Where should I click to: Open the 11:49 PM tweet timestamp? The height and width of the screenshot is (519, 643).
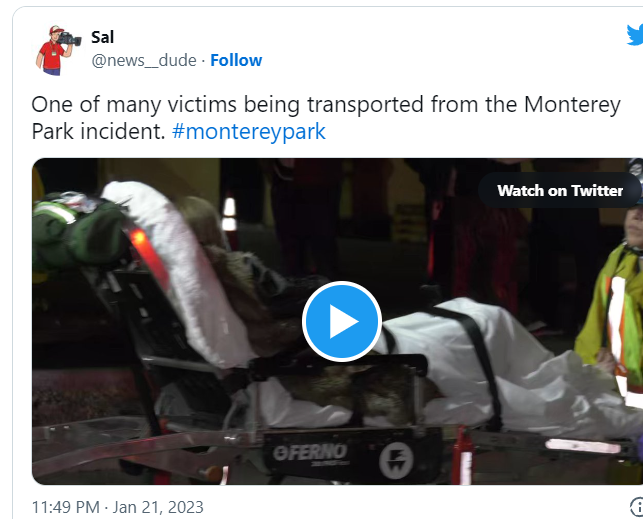pyautogui.click(x=66, y=507)
